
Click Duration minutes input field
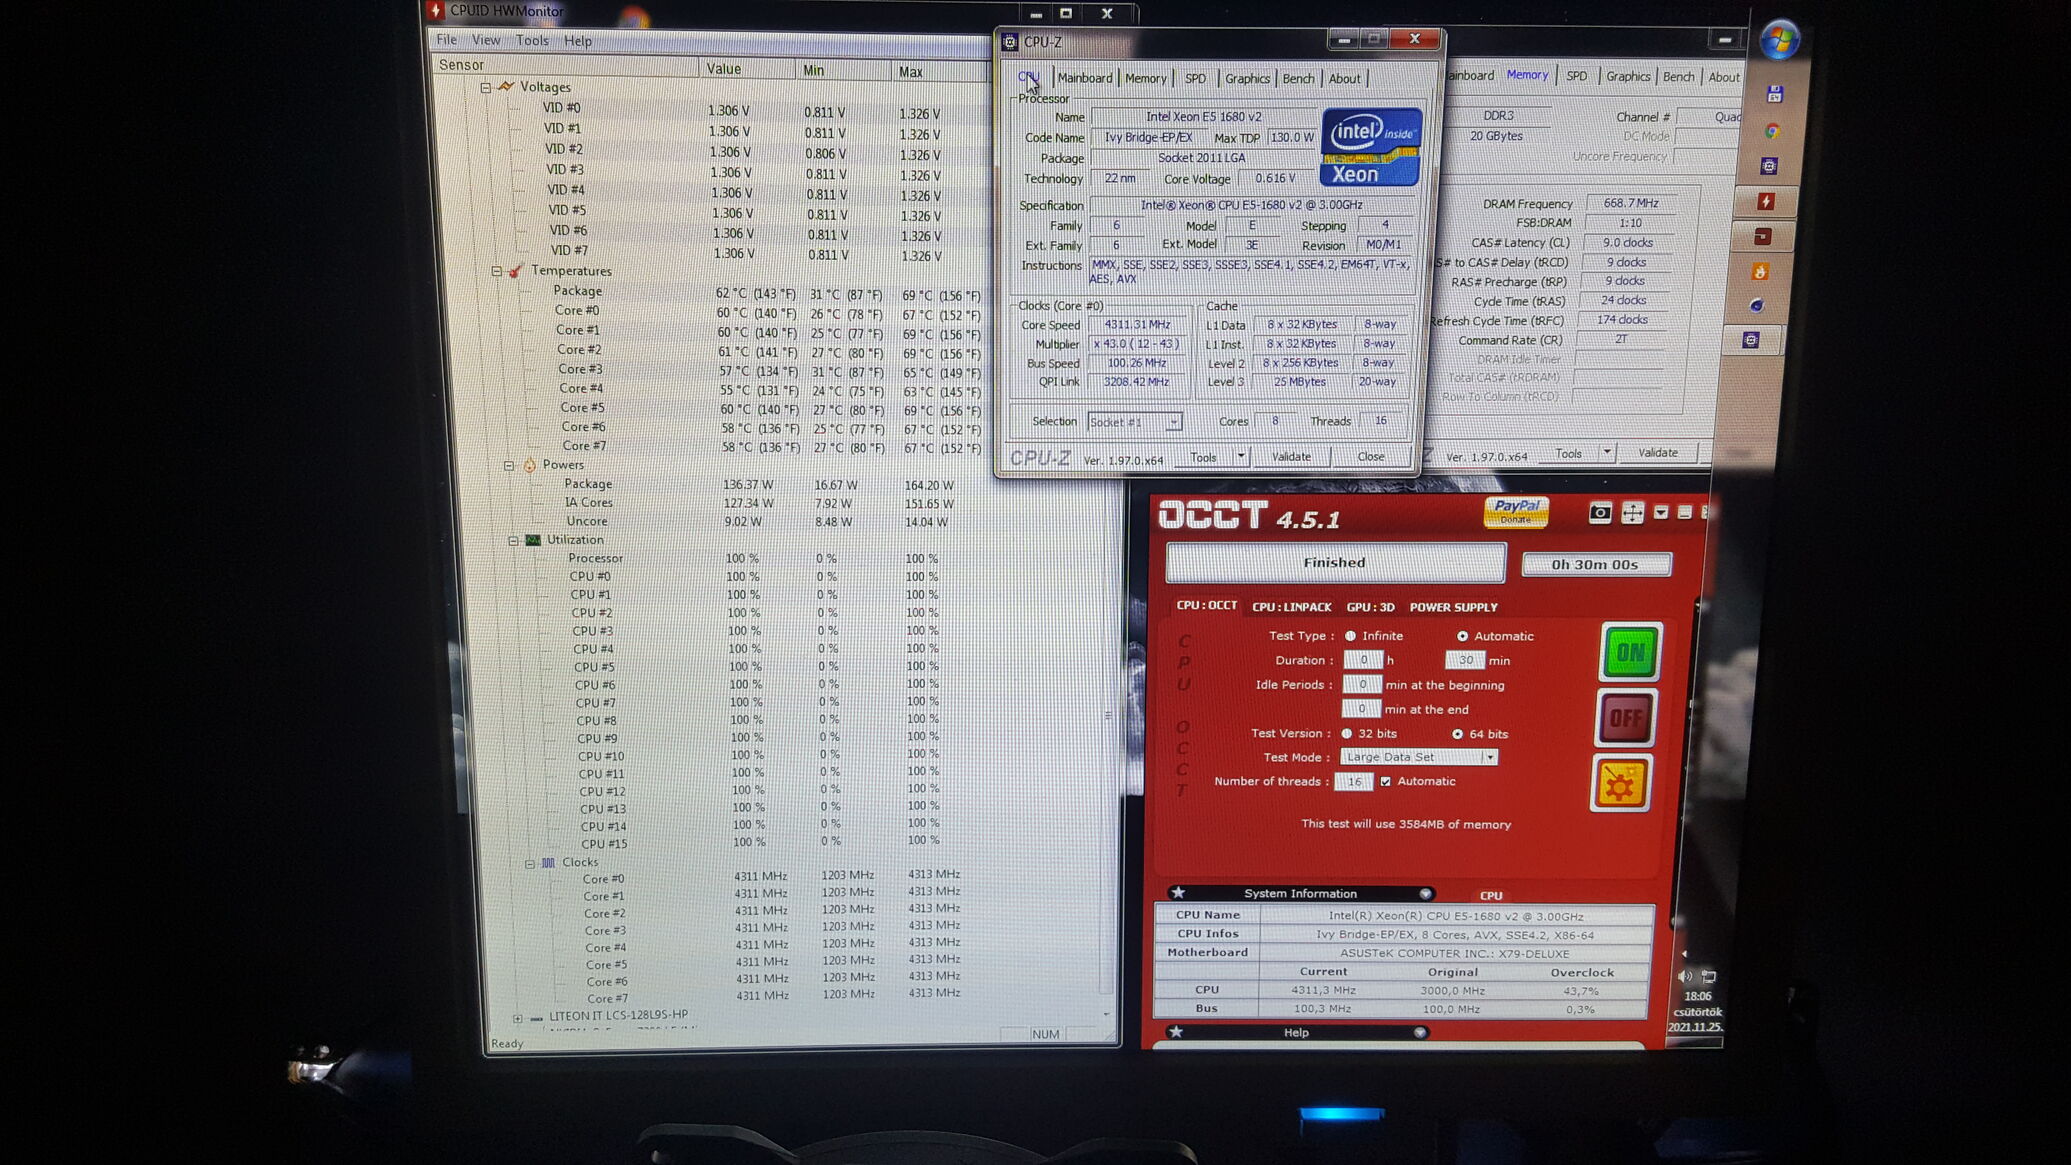(1465, 660)
